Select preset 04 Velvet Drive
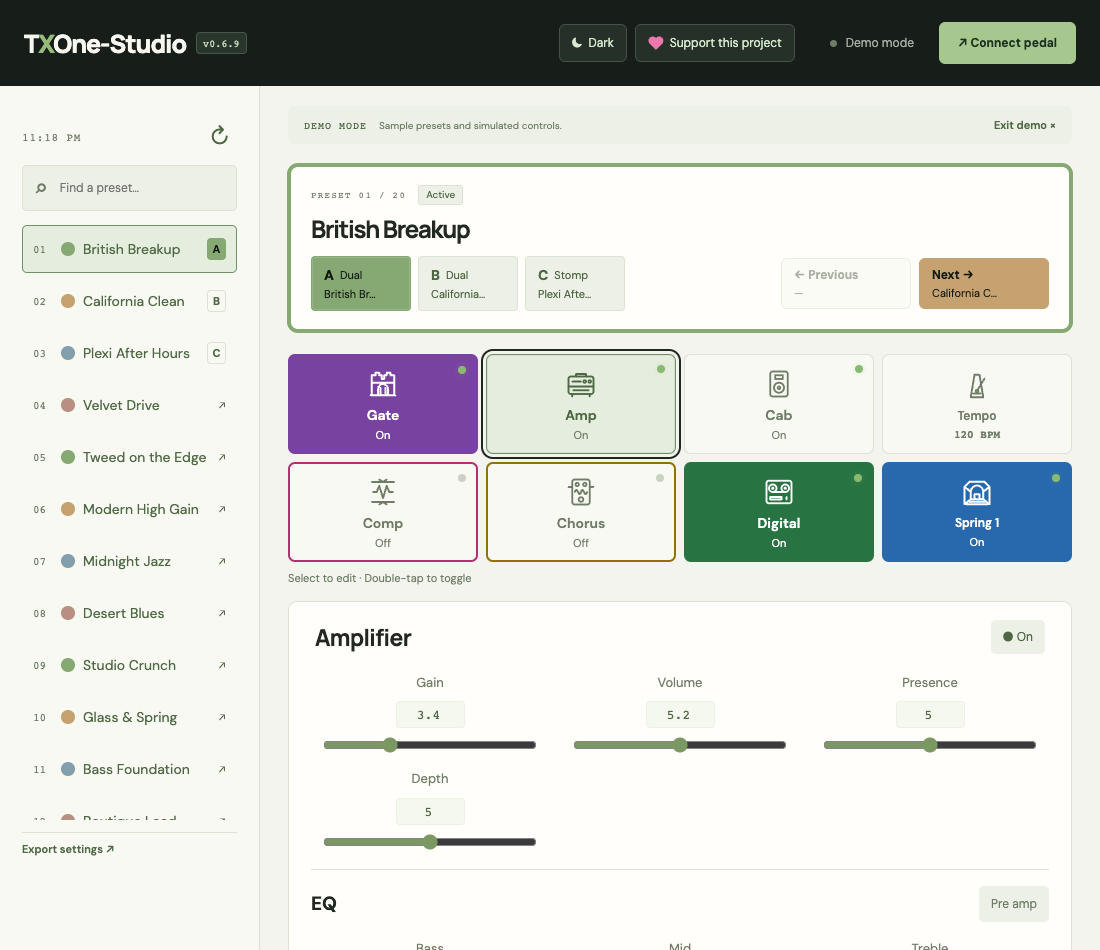 coord(129,406)
